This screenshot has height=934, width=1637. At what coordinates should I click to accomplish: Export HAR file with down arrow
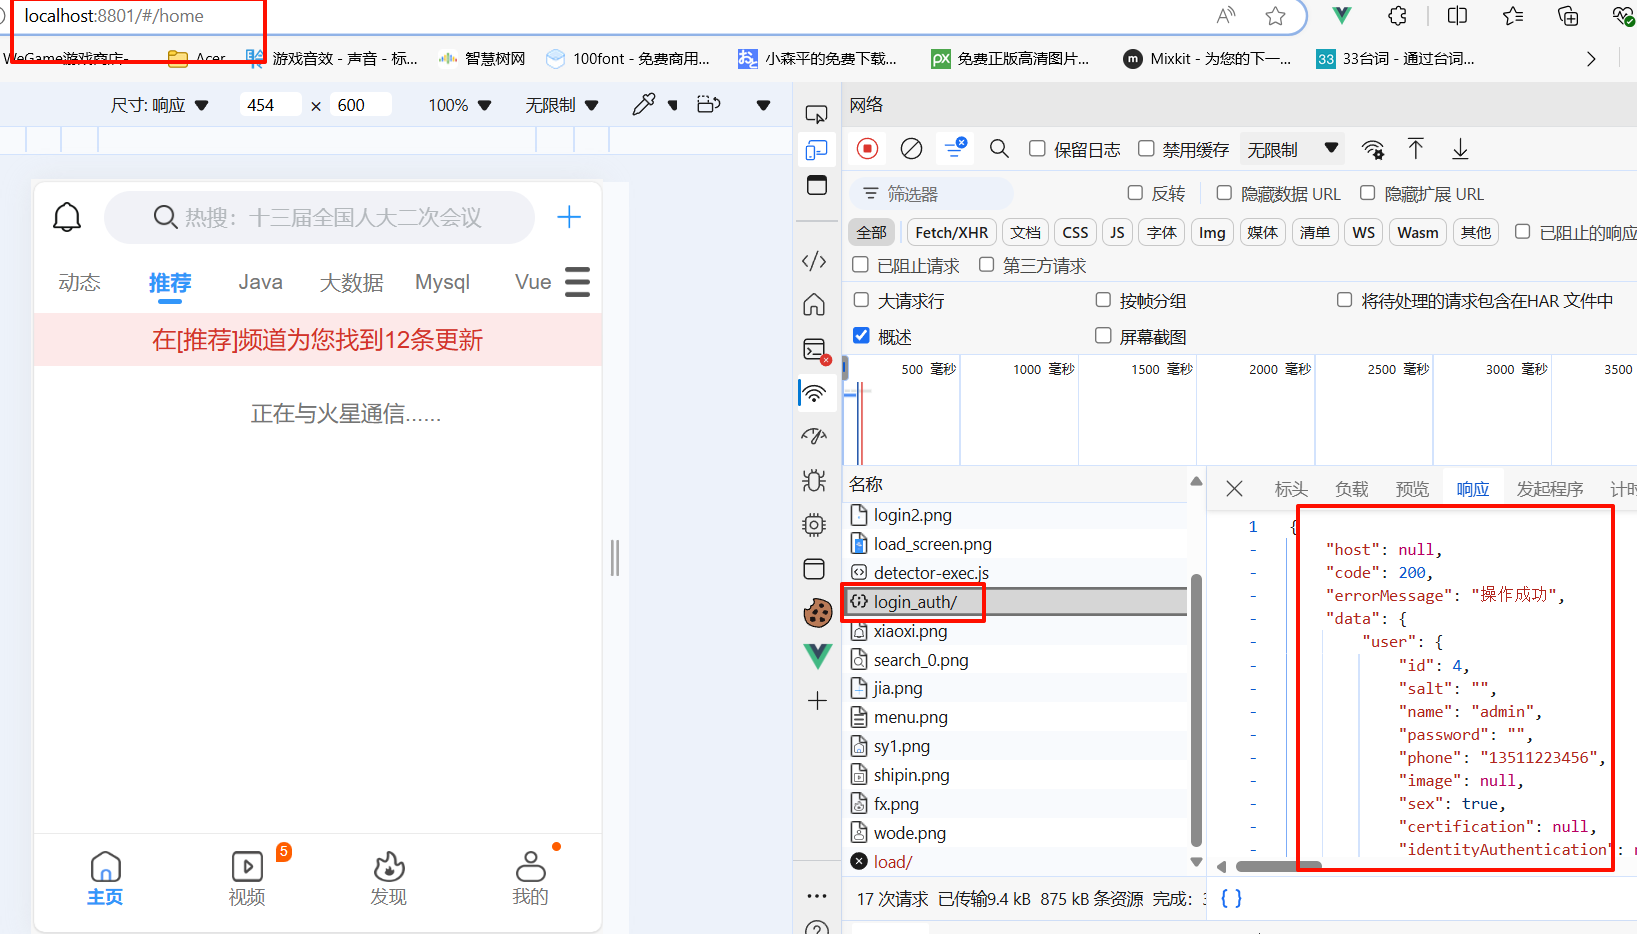coord(1460,149)
